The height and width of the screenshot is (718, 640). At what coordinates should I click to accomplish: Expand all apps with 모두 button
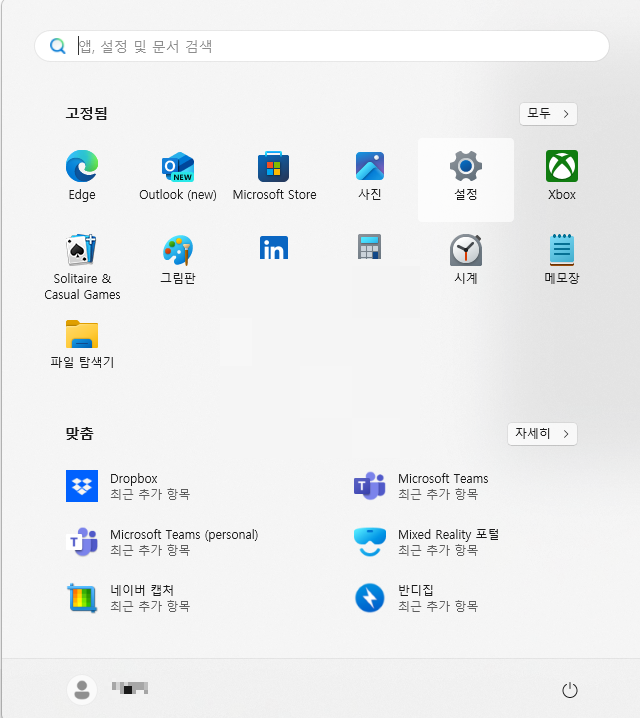548,114
